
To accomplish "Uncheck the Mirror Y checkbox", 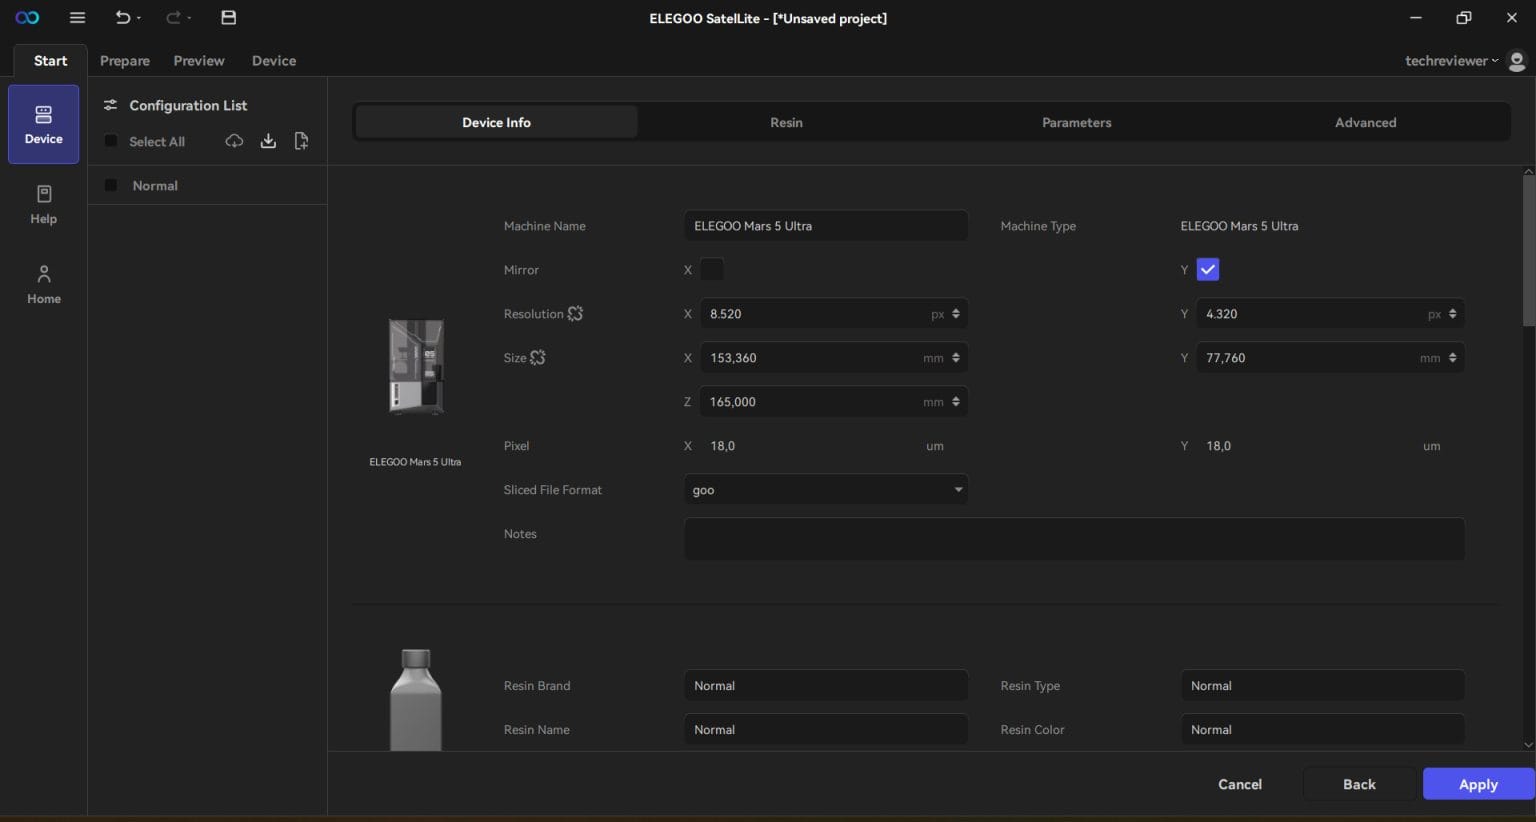I will click(1208, 270).
